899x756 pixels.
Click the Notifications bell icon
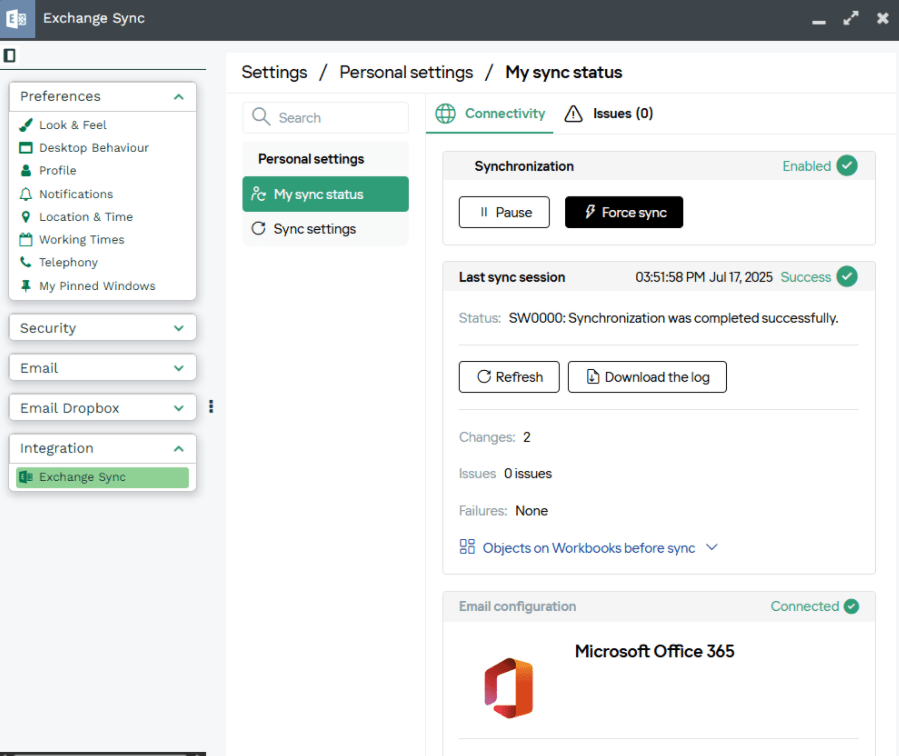[x=26, y=194]
